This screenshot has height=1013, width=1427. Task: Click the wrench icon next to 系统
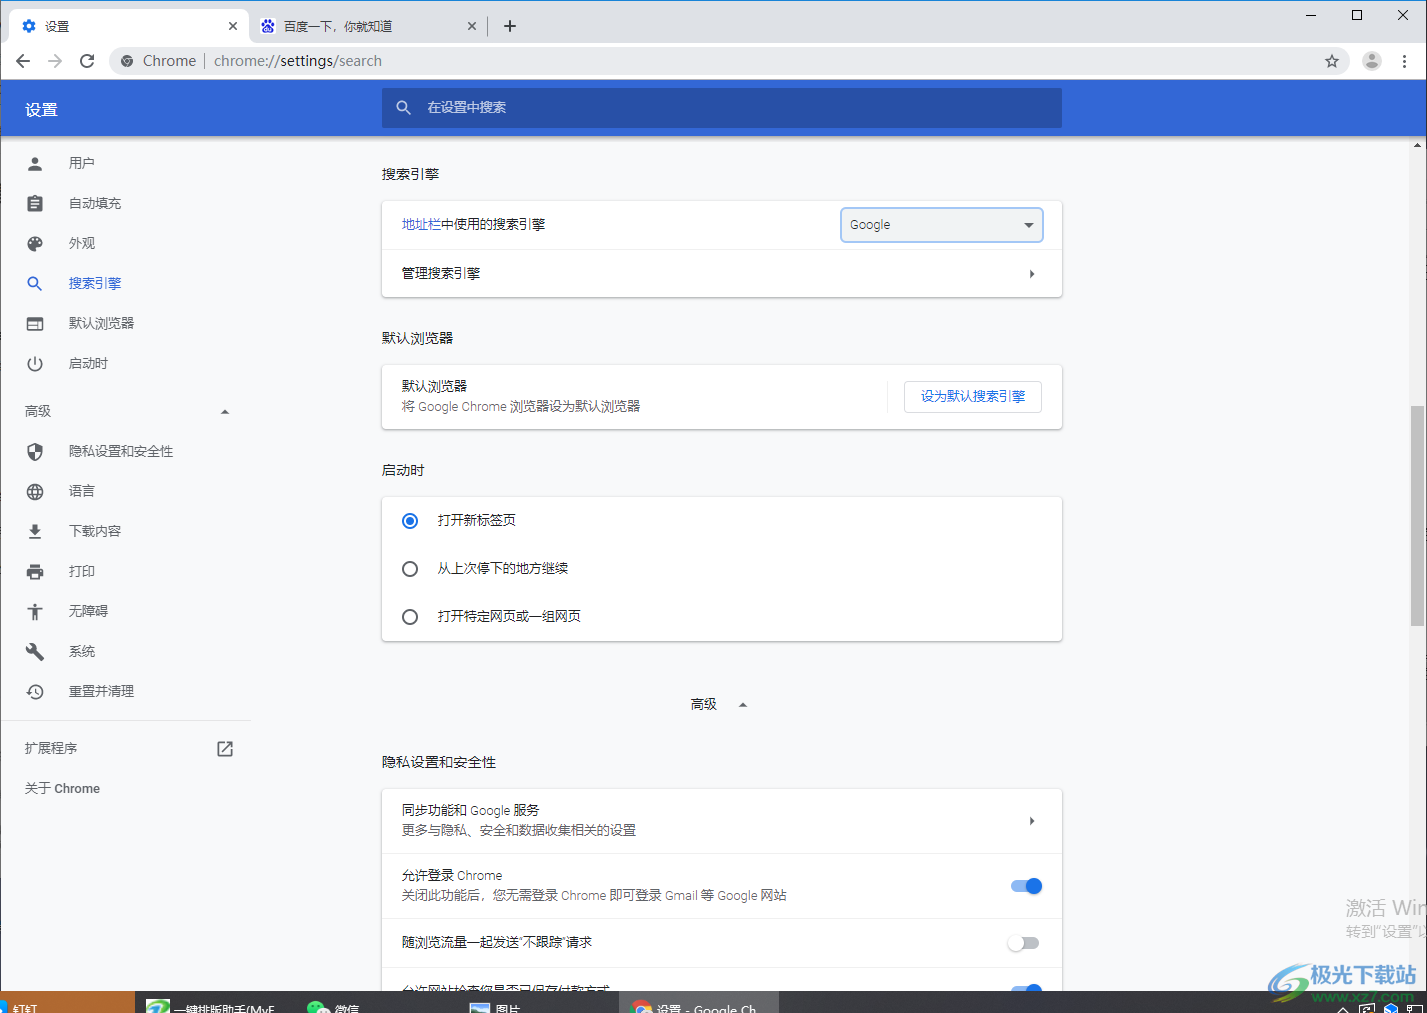[x=35, y=651]
